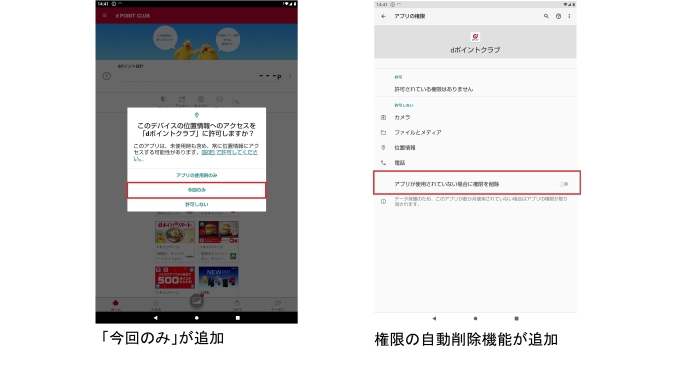The image size is (700, 389).
Task: Tap the dポイントクラブ app icon
Action: point(475,37)
